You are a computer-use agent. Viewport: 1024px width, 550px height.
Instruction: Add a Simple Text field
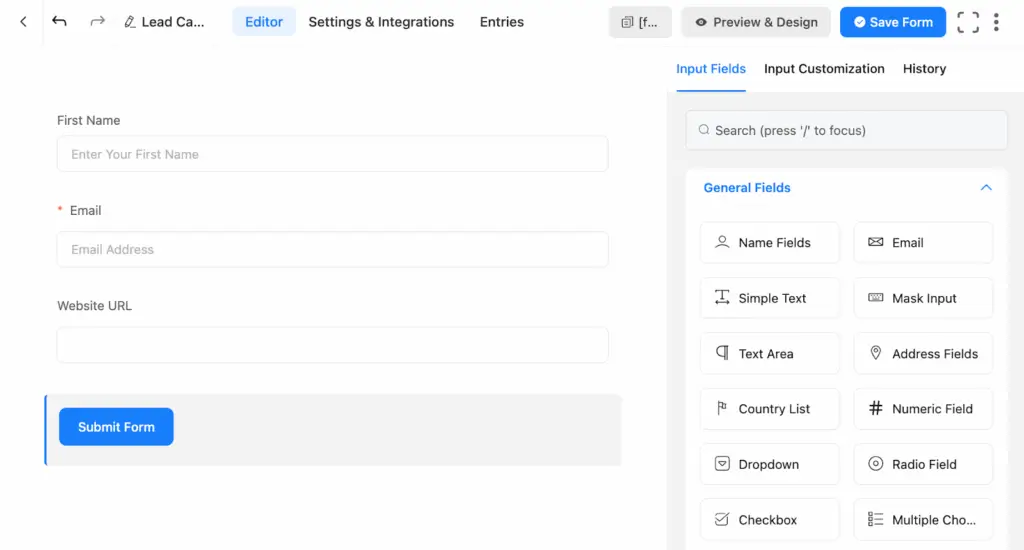click(770, 298)
